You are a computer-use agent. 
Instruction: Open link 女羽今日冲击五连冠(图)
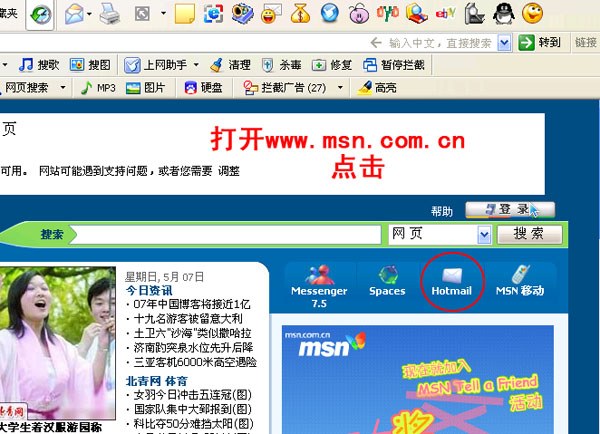[192, 395]
